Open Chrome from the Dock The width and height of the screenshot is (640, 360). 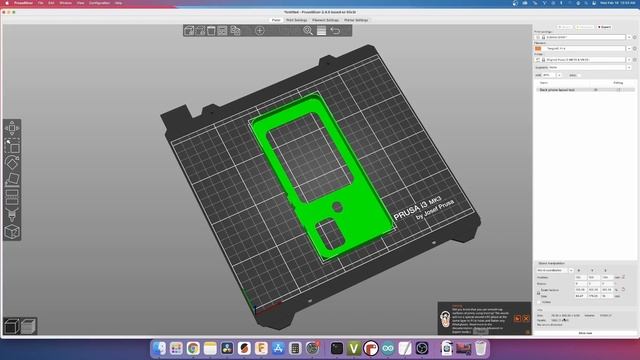(193, 348)
